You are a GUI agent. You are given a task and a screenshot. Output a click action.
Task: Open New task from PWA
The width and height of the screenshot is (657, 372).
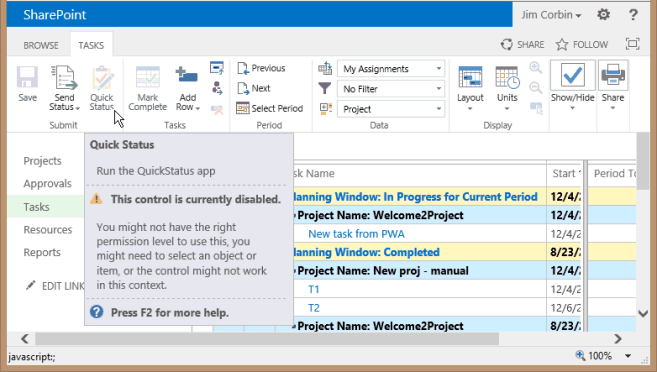356,234
